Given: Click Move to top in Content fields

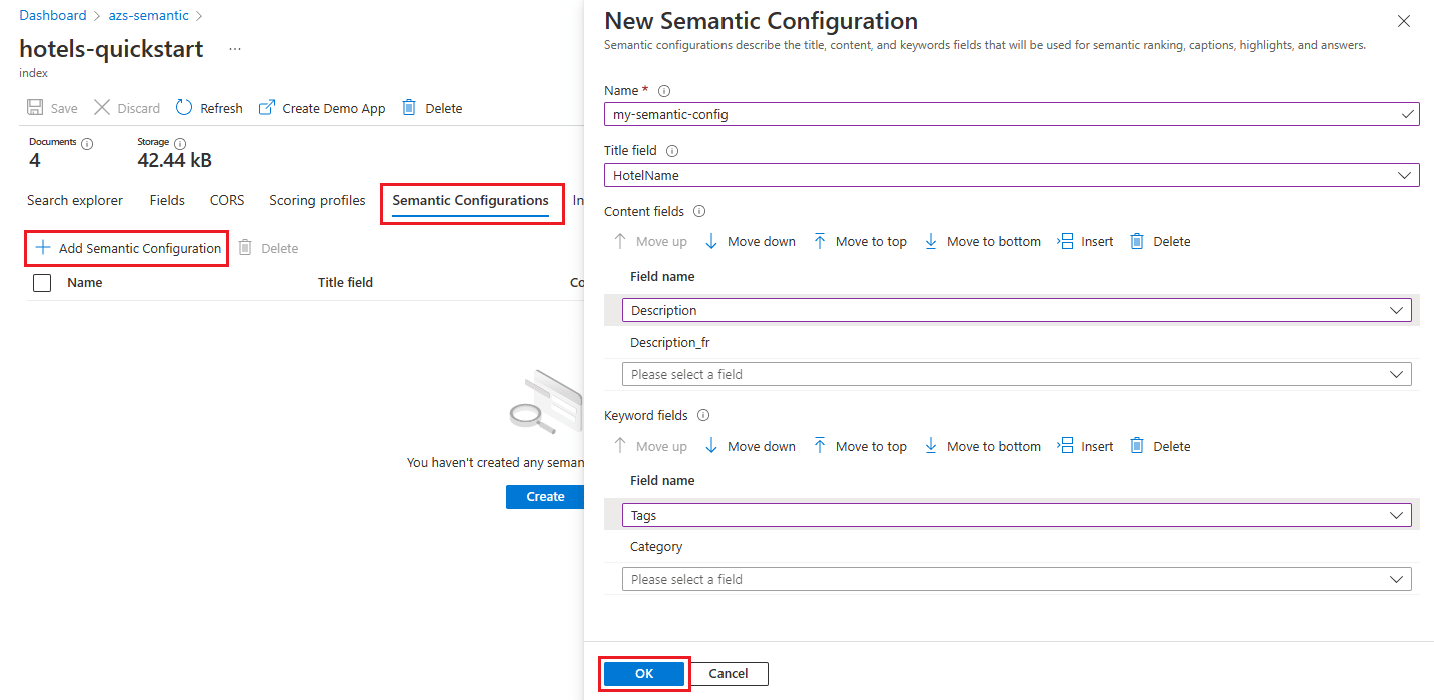Looking at the screenshot, I should pyautogui.click(x=859, y=241).
